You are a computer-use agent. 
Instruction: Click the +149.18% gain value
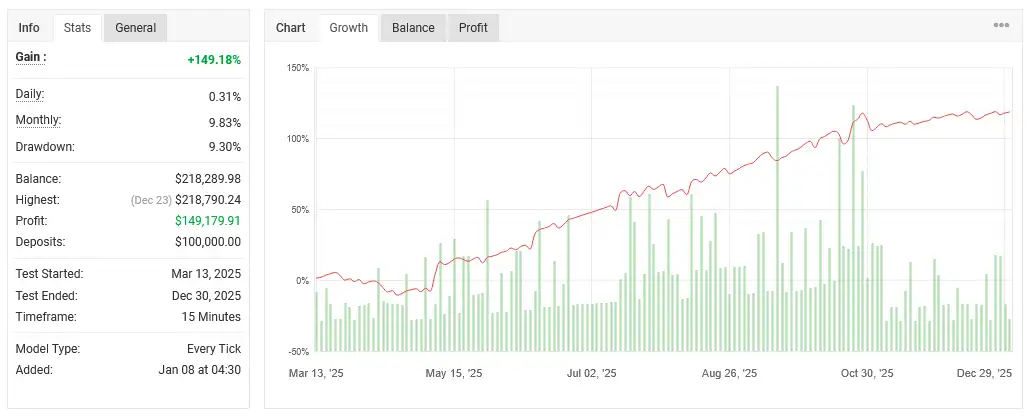(214, 60)
